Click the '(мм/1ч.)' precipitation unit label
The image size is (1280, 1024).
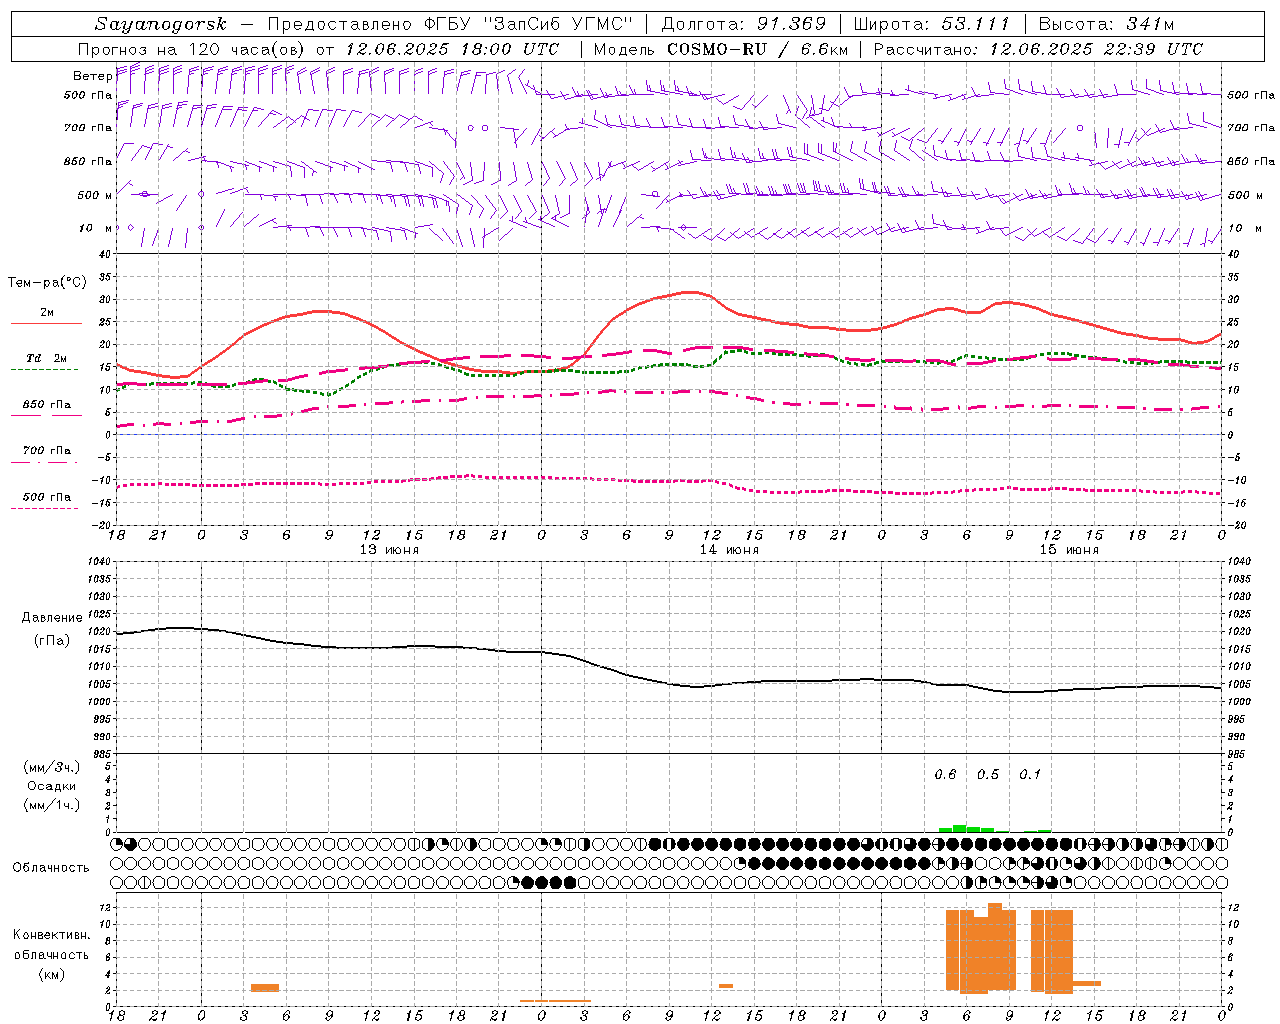(52, 805)
